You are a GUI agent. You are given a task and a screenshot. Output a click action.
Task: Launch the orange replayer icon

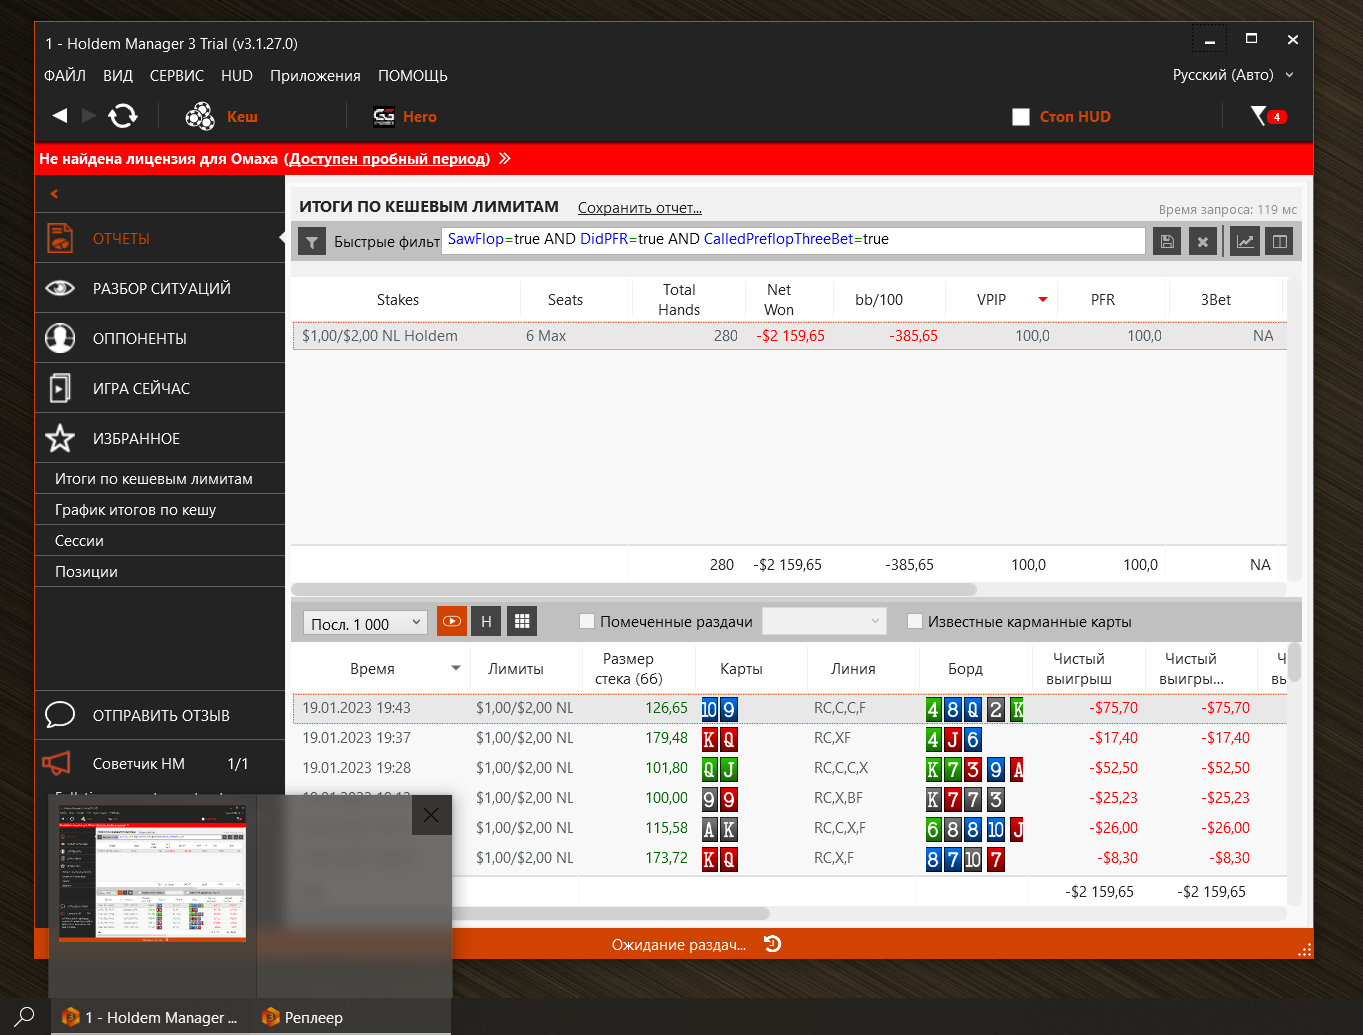(x=452, y=621)
